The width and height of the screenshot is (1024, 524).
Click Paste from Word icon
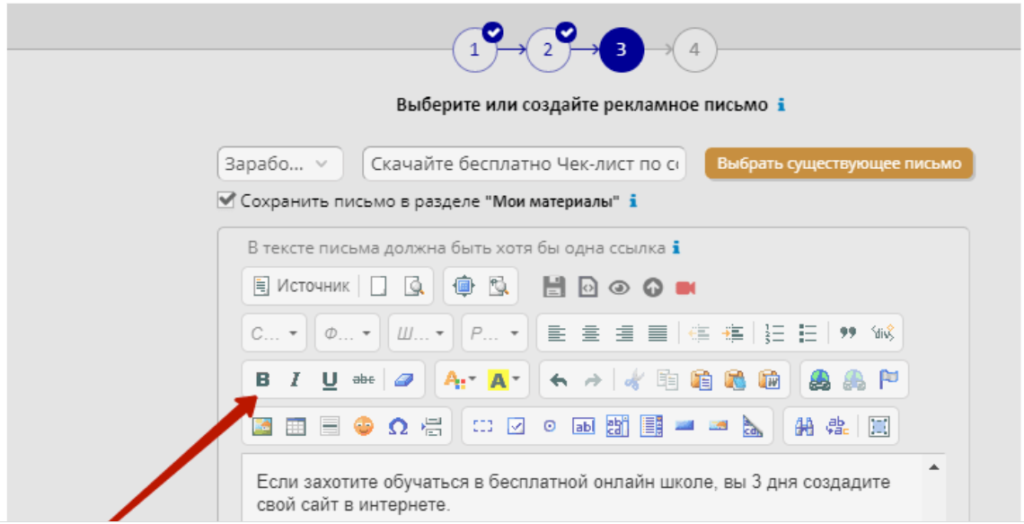pyautogui.click(x=769, y=380)
